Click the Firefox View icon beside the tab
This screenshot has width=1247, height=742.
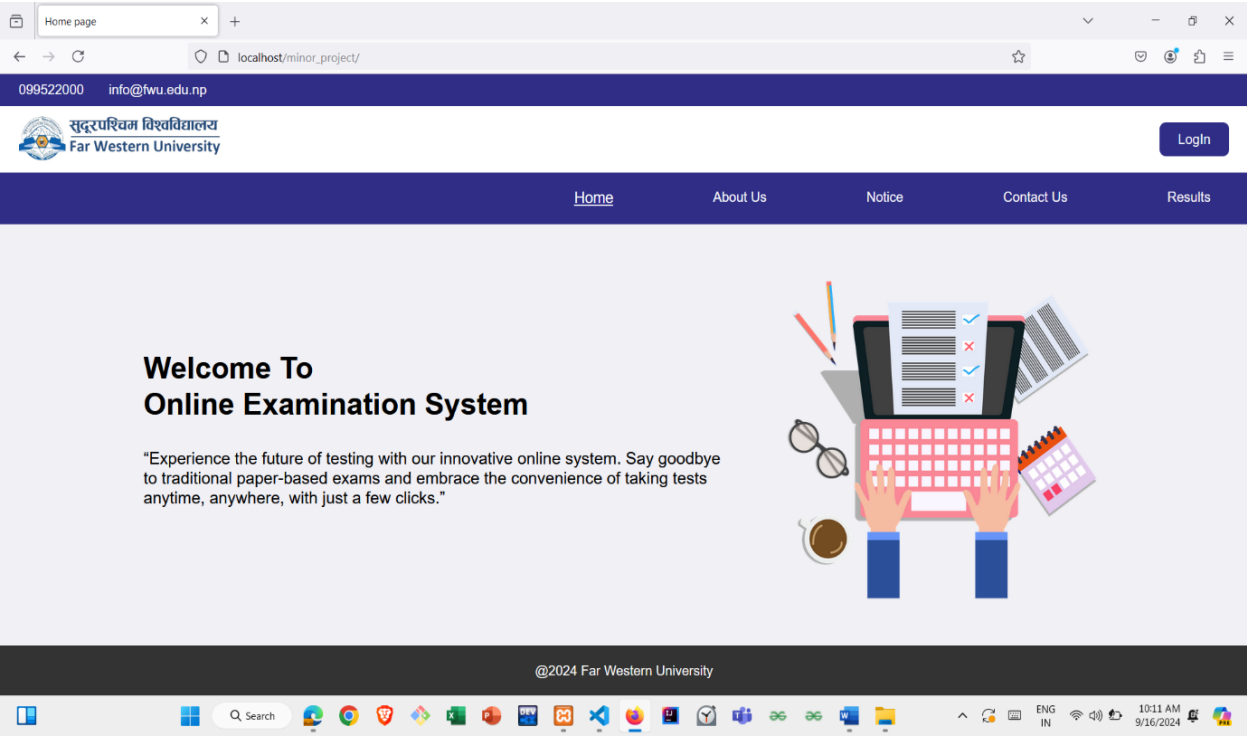[16, 21]
